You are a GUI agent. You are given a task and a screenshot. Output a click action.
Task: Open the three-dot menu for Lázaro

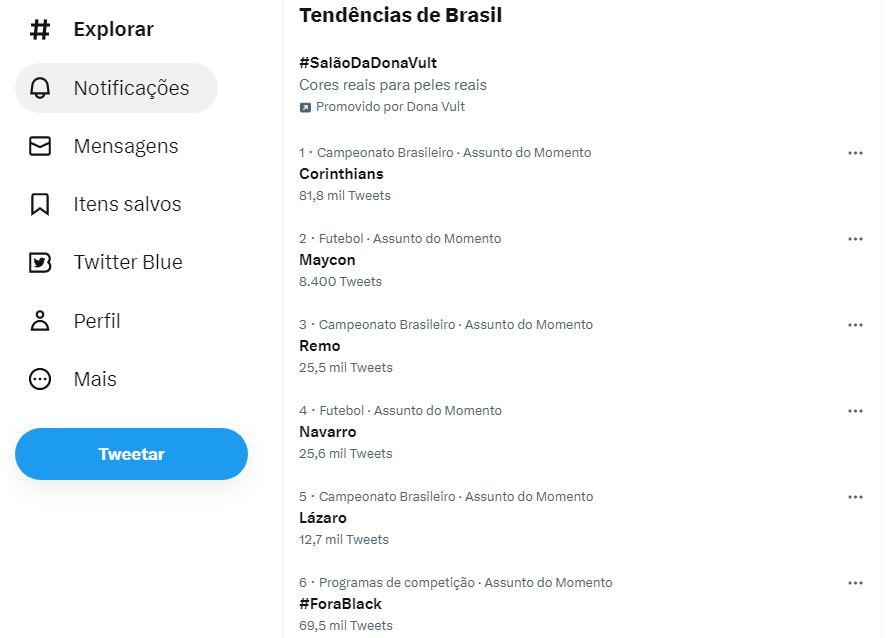pyautogui.click(x=855, y=497)
